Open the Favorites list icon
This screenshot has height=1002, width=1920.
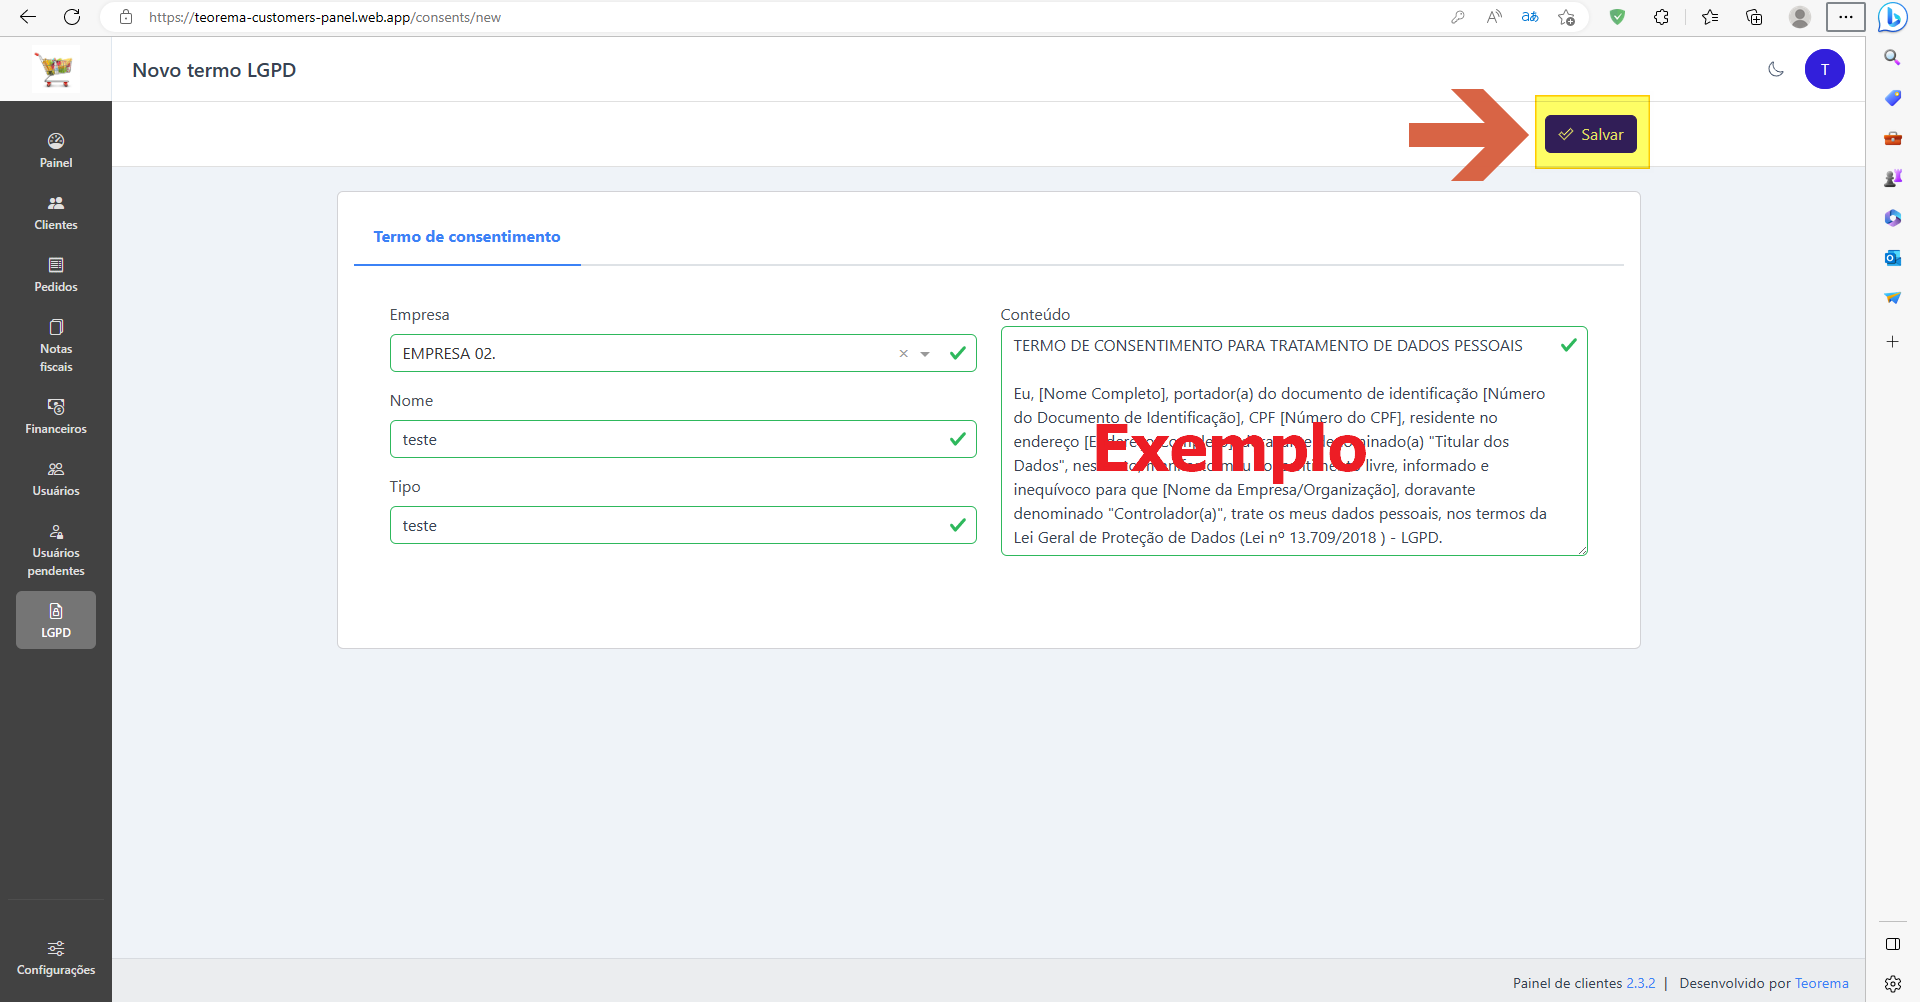coord(1710,17)
